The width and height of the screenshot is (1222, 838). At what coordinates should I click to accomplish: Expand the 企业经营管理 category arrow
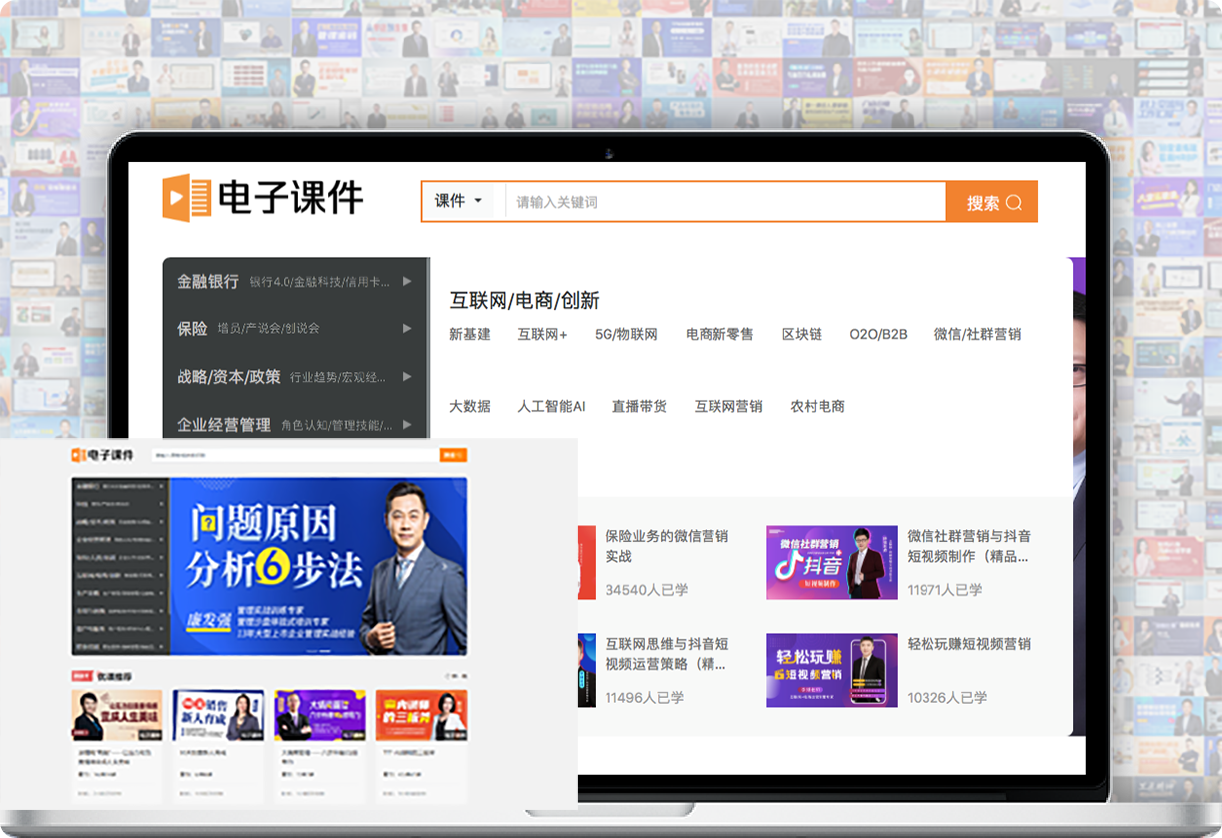(x=407, y=425)
